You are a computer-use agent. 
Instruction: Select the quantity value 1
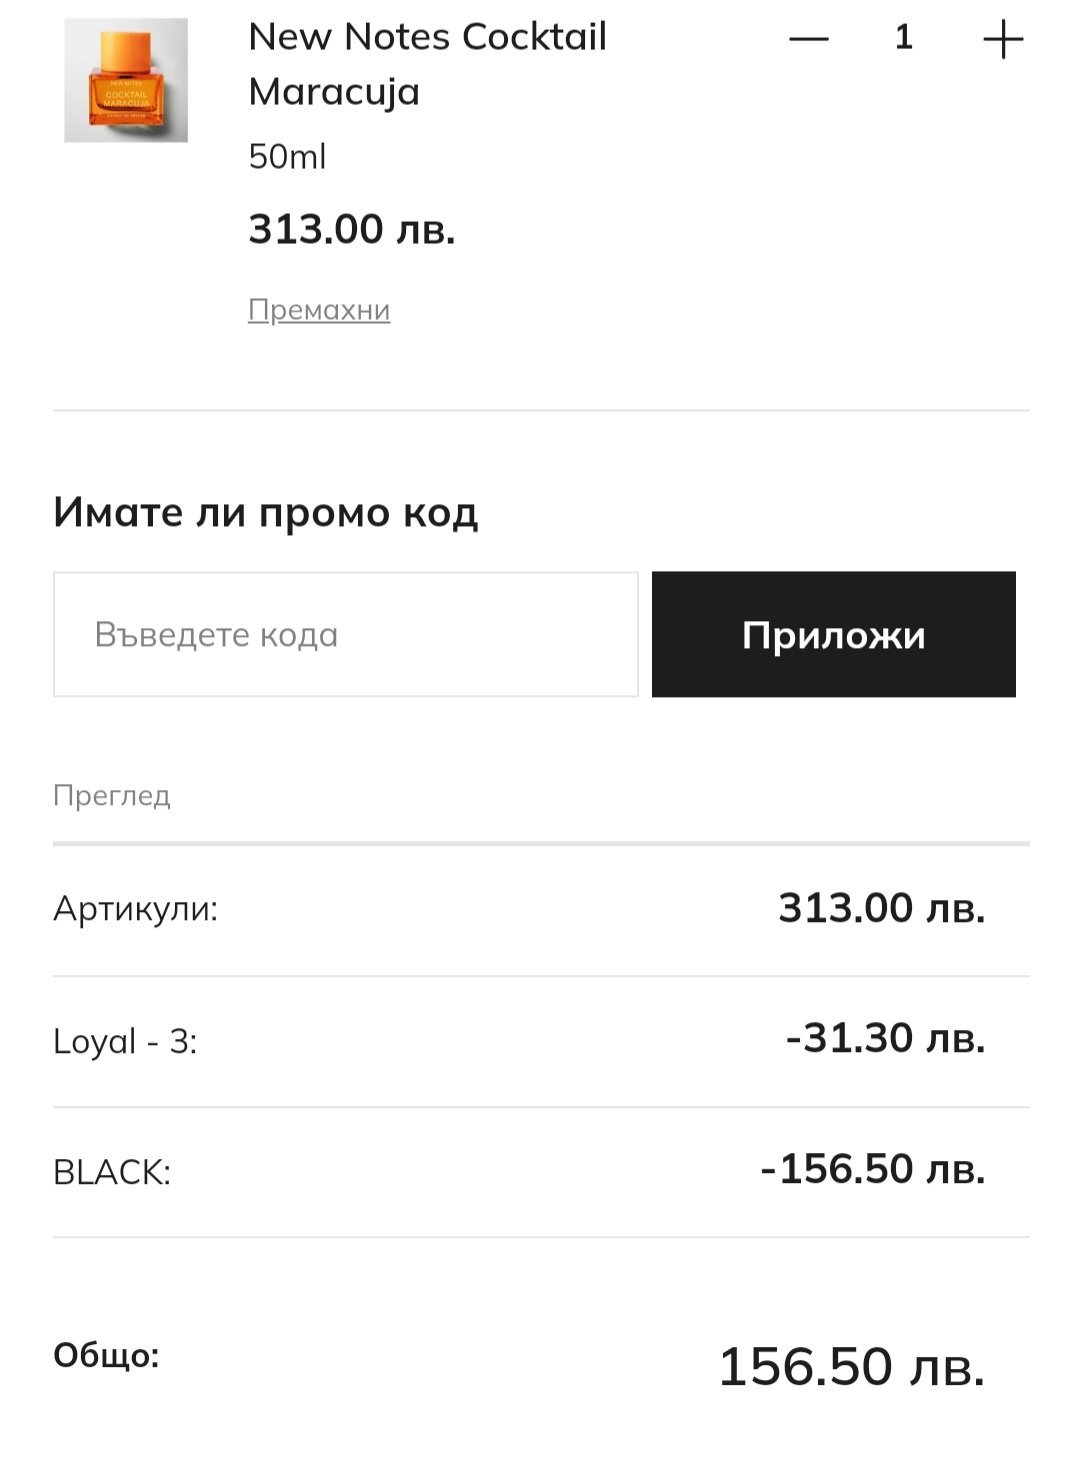(904, 38)
